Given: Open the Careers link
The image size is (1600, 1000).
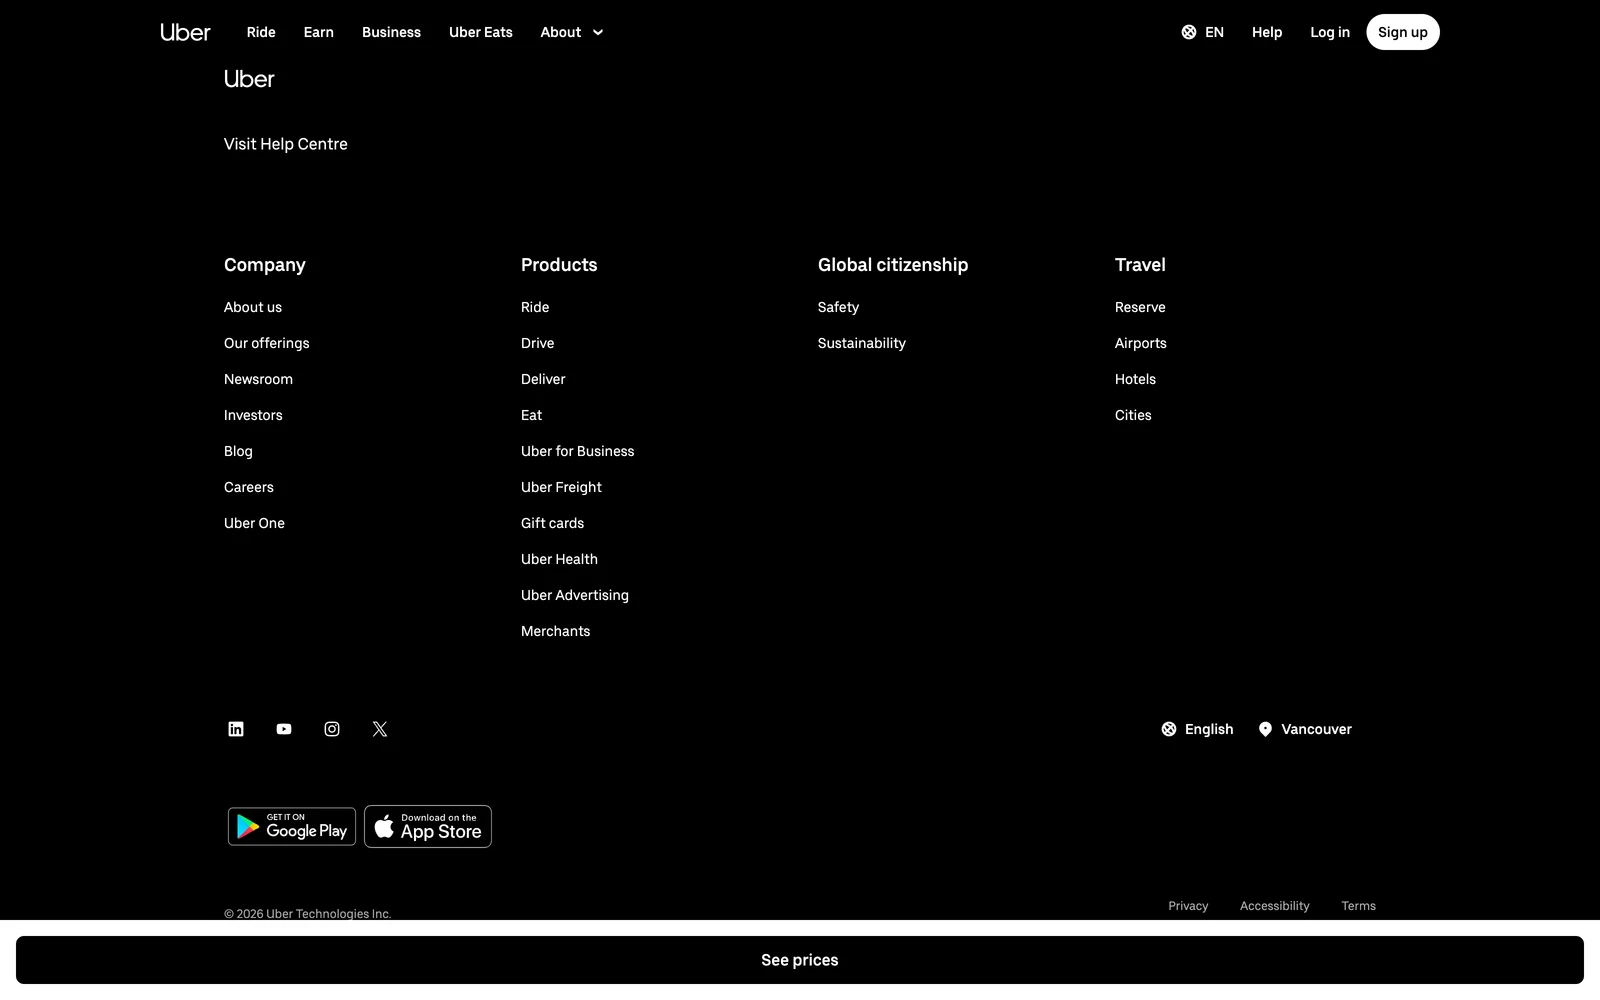Looking at the screenshot, I should pyautogui.click(x=249, y=487).
